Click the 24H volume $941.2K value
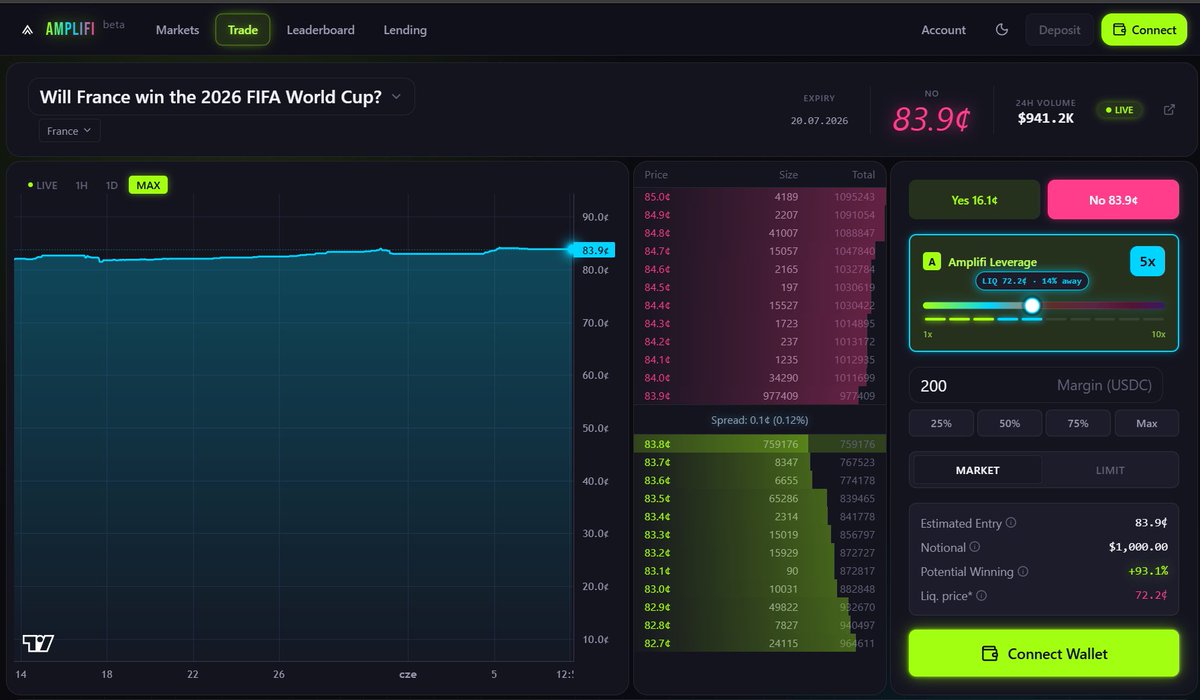 1046,118
